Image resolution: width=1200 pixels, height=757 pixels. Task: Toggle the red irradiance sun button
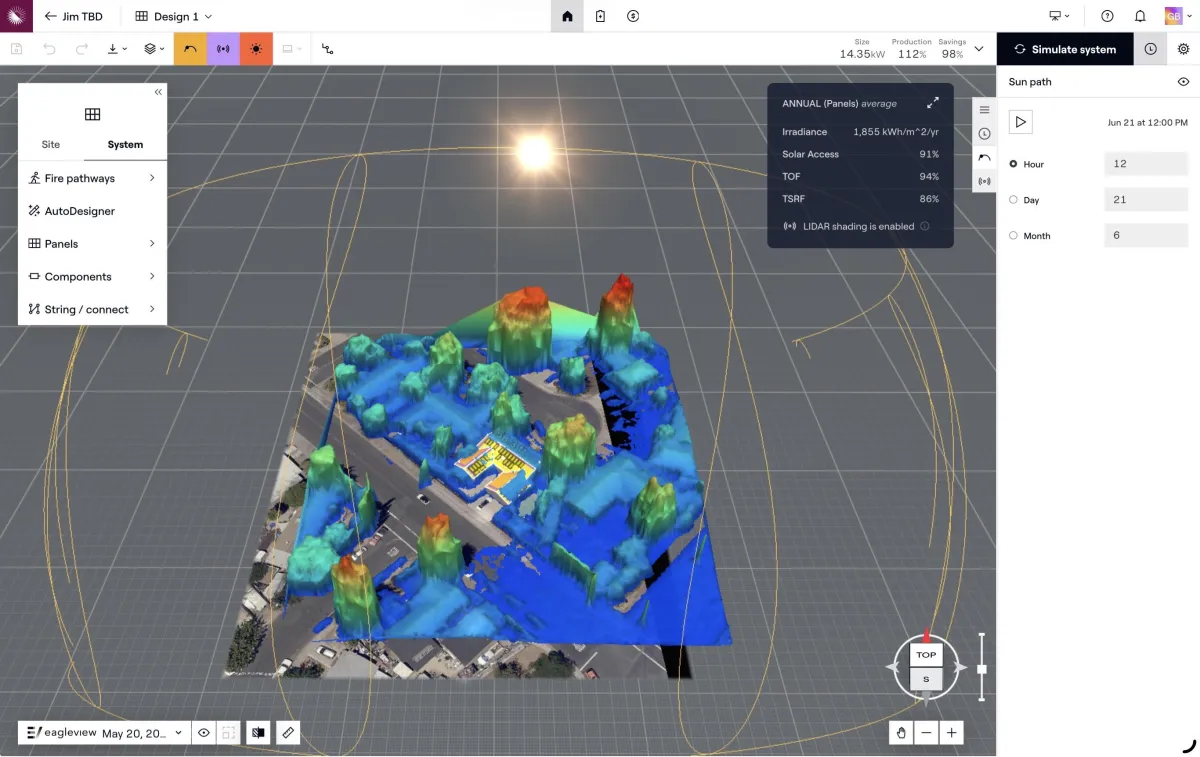pos(257,49)
